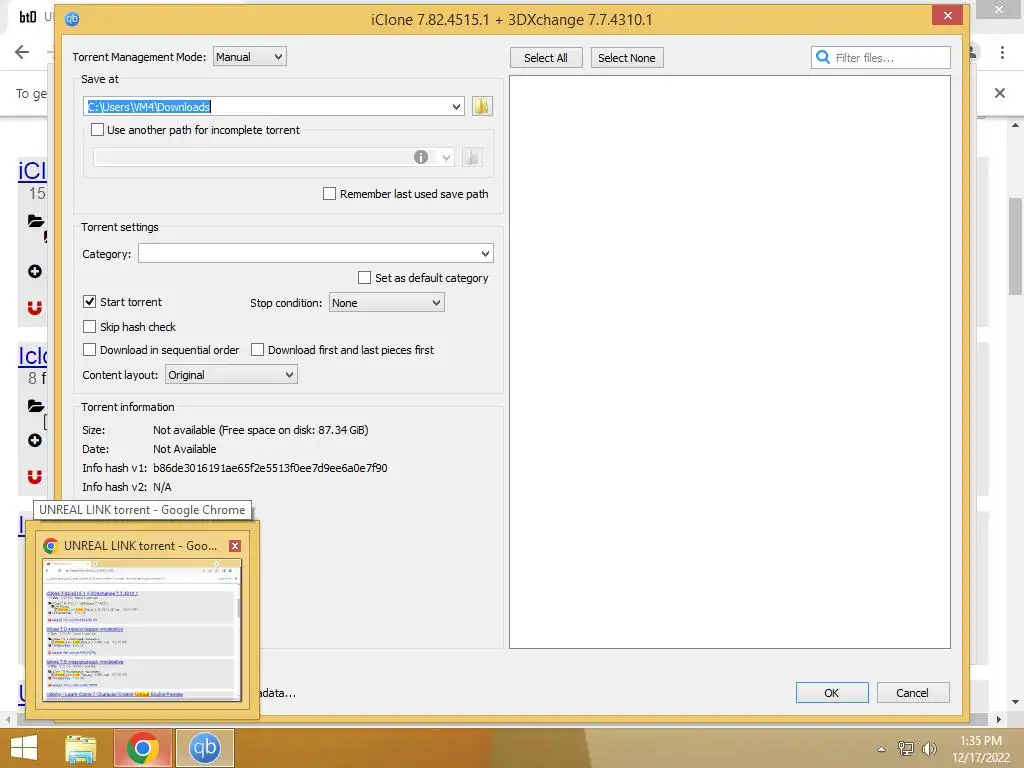
Task: Switch to Google Chrome on the taskbar
Action: [143, 748]
